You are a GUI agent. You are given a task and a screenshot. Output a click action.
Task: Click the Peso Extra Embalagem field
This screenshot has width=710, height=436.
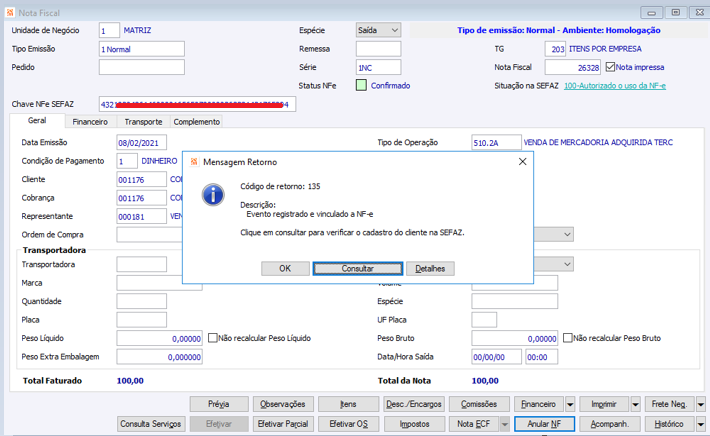159,357
